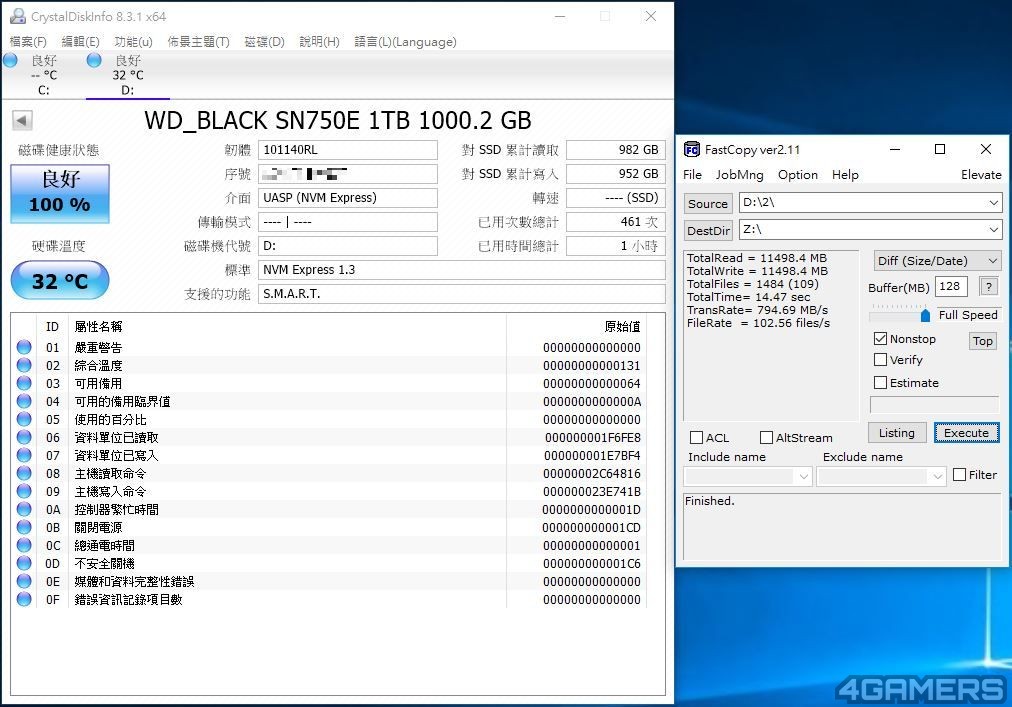Click the status orb for attribute 08

click(x=24, y=473)
